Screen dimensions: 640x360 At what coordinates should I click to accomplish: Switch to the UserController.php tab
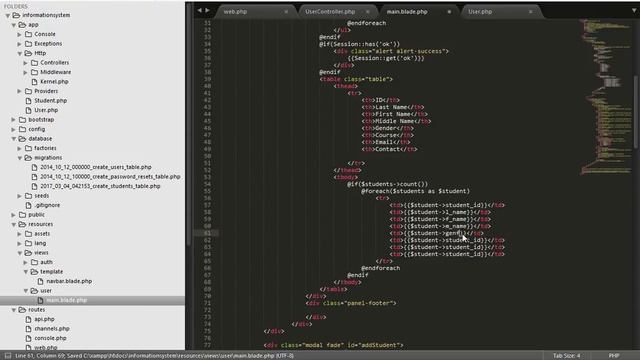(330, 12)
